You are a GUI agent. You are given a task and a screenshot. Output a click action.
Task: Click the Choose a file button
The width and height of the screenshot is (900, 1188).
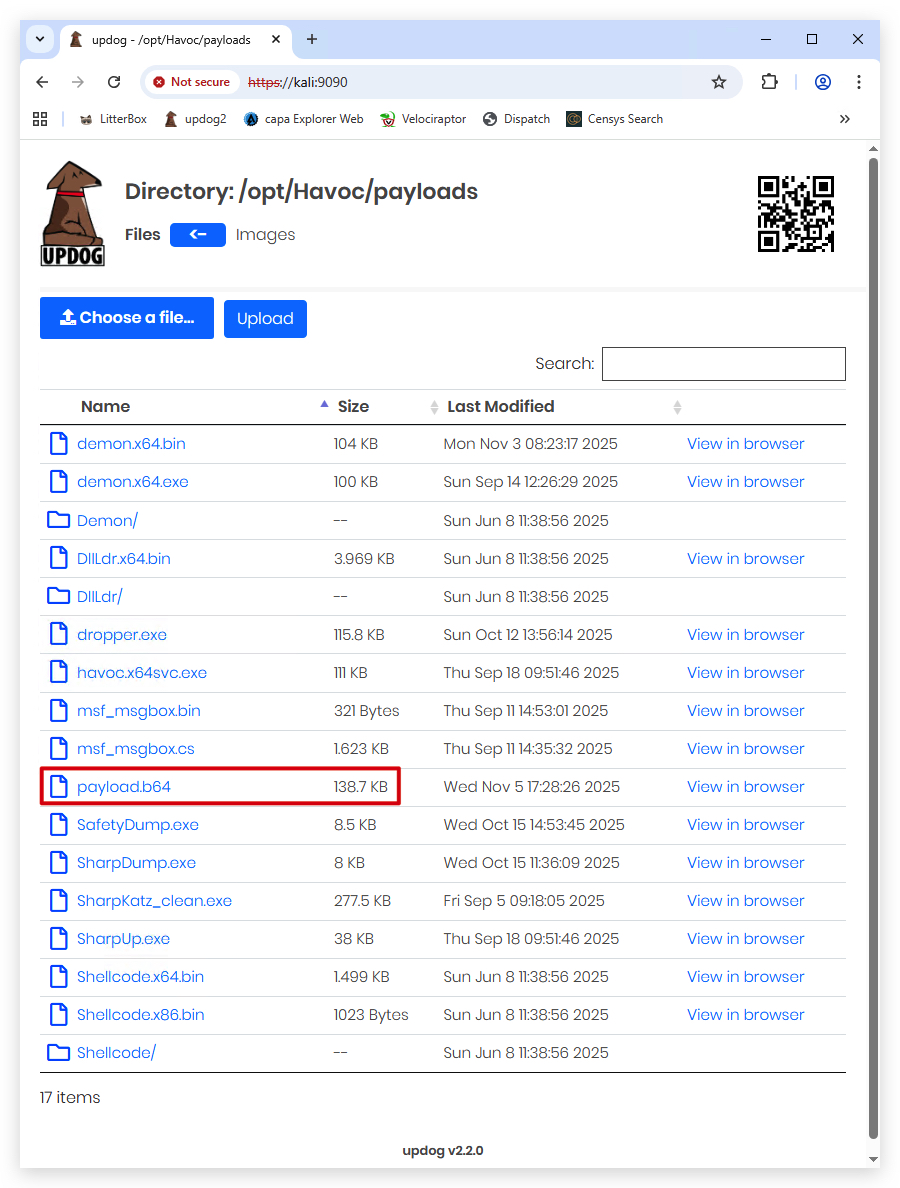click(x=127, y=318)
